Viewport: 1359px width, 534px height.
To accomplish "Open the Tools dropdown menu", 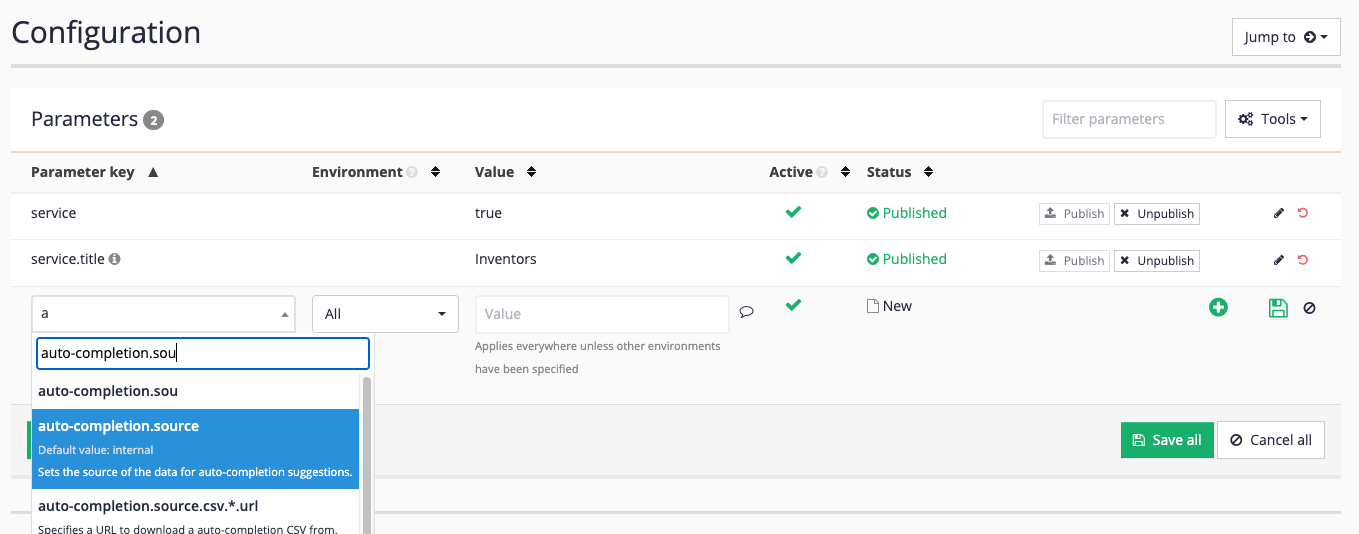I will 1272,119.
